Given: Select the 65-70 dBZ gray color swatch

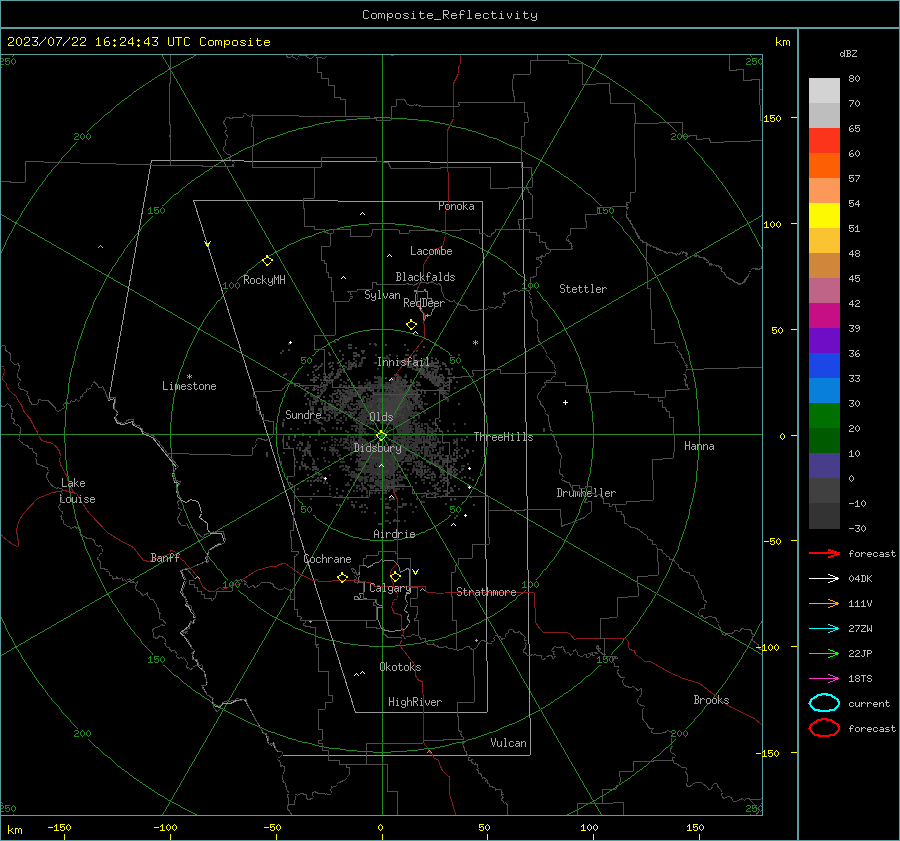Looking at the screenshot, I should 824,115.
